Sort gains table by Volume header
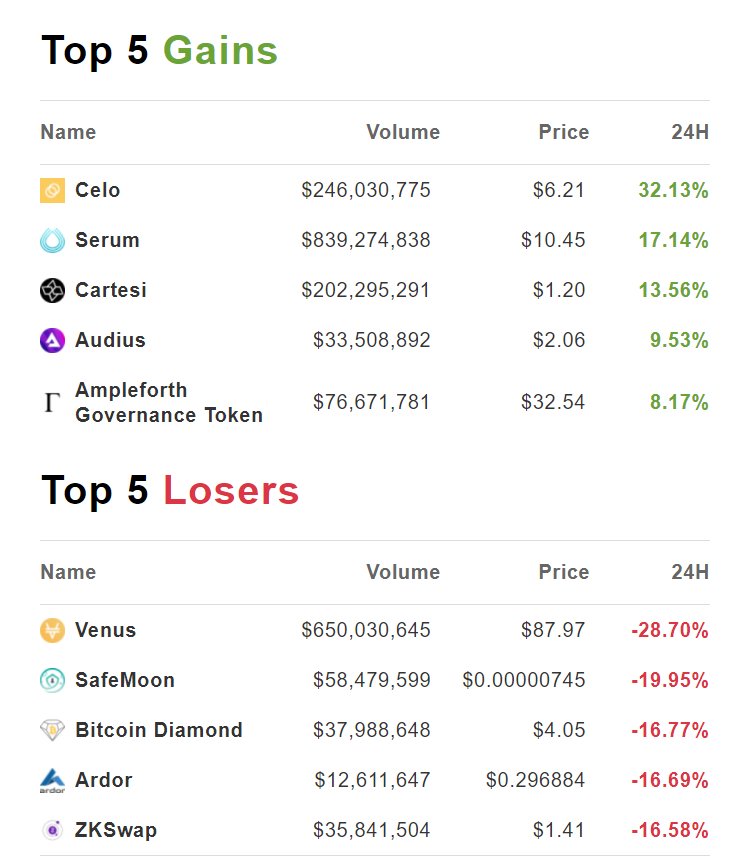 pos(403,132)
